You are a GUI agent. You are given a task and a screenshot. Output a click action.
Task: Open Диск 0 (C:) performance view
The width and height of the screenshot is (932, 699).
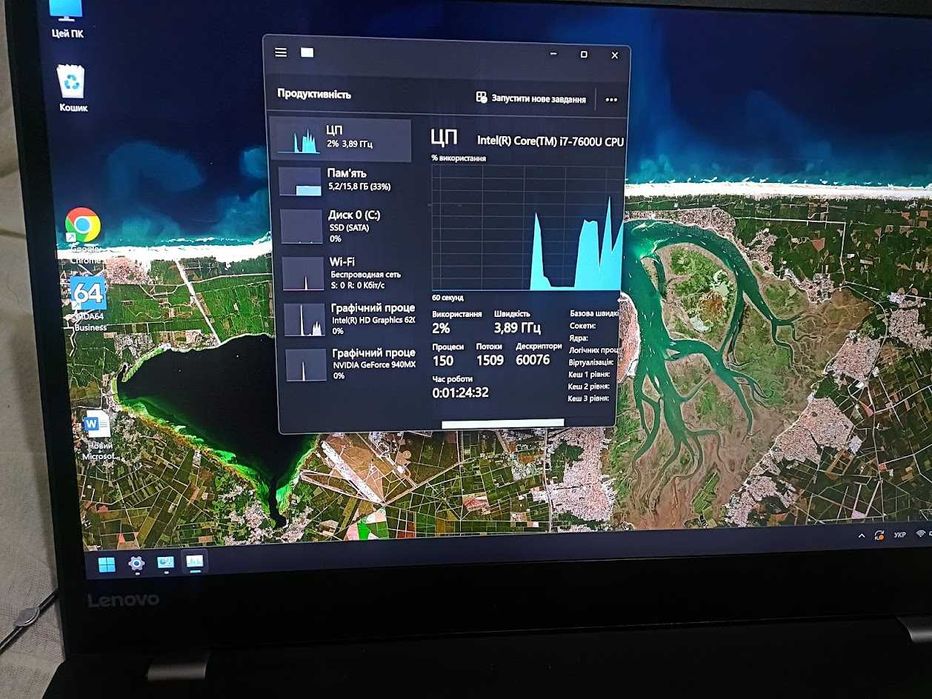click(345, 226)
